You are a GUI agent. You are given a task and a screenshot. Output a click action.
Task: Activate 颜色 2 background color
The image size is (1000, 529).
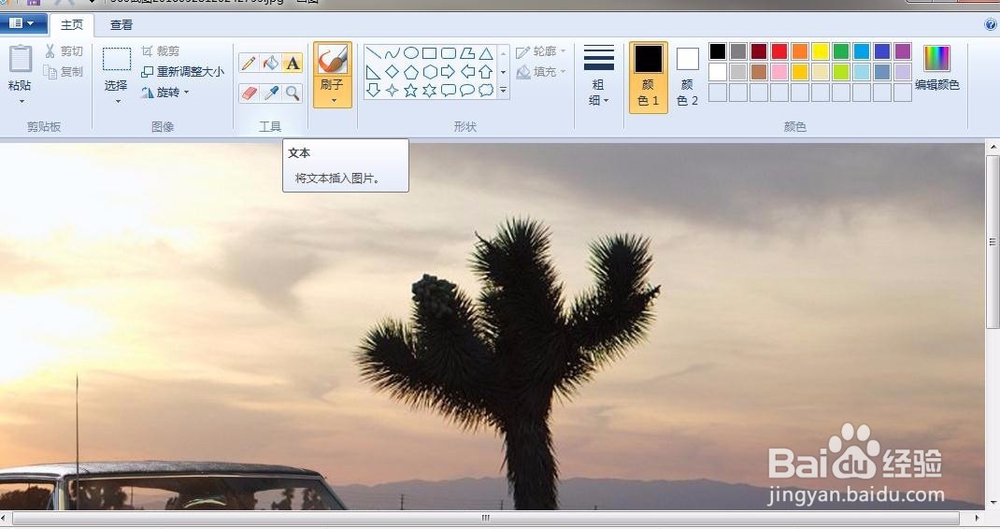pos(688,77)
